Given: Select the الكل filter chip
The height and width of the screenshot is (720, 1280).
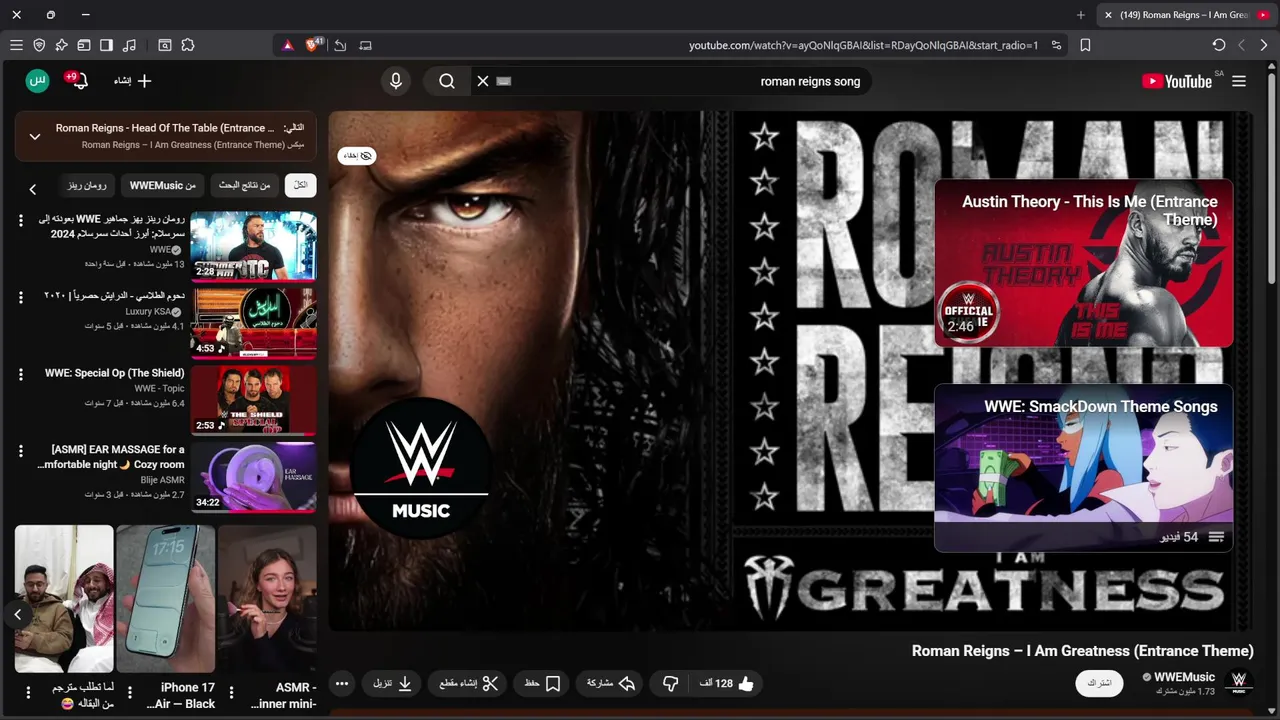Looking at the screenshot, I should pyautogui.click(x=300, y=185).
